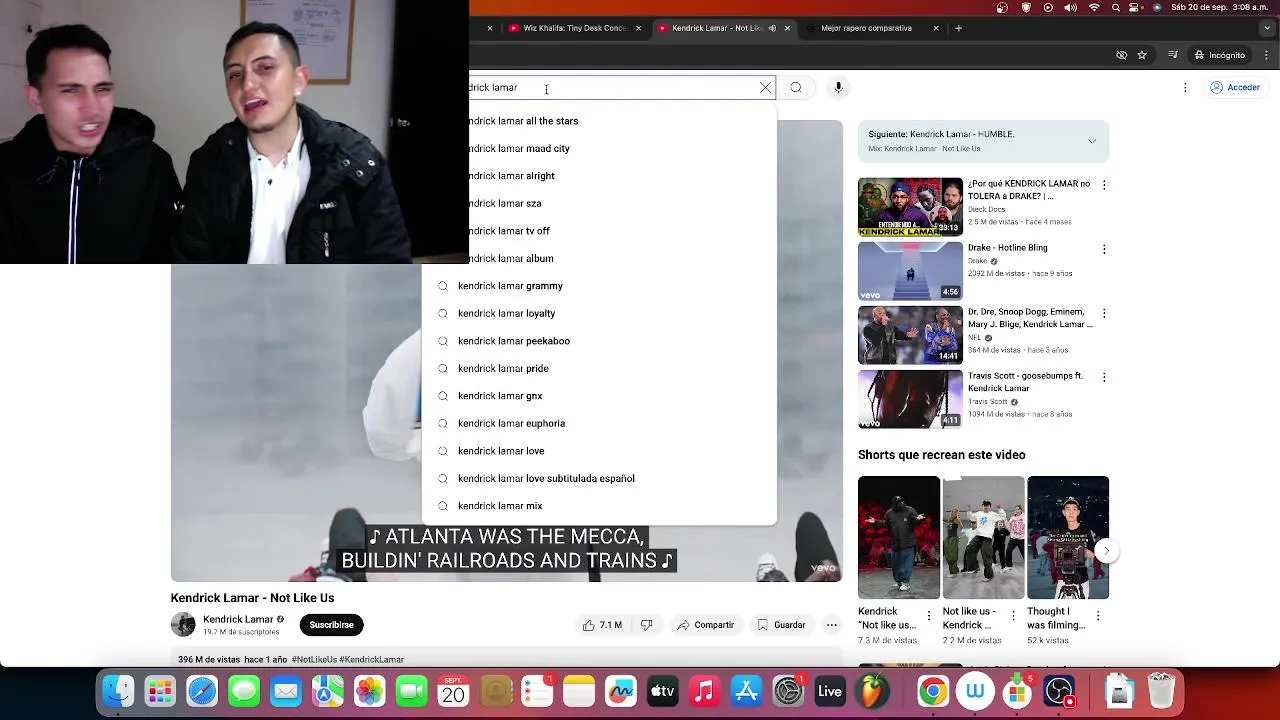The height and width of the screenshot is (720, 1280).
Task: Open the media control icon in Chrome toolbar
Action: point(1173,55)
